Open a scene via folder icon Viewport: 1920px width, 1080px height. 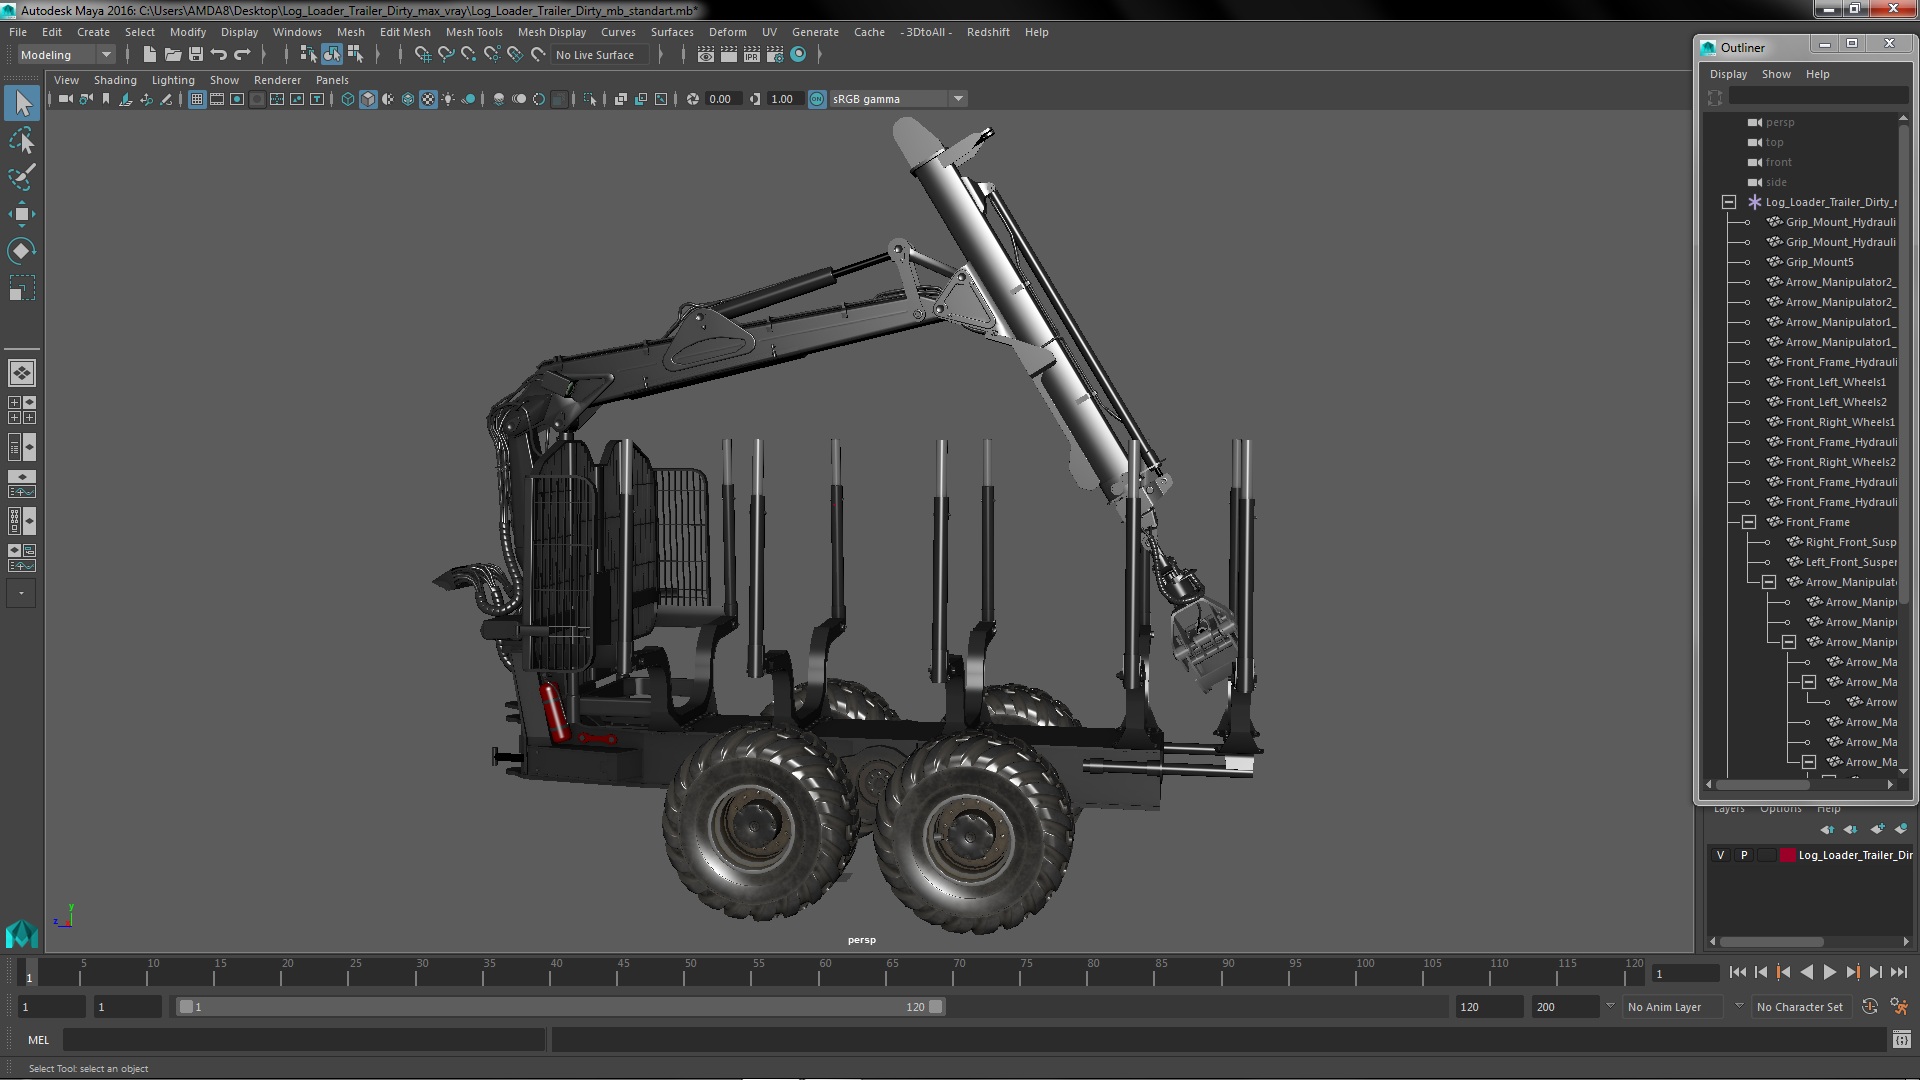pyautogui.click(x=172, y=55)
